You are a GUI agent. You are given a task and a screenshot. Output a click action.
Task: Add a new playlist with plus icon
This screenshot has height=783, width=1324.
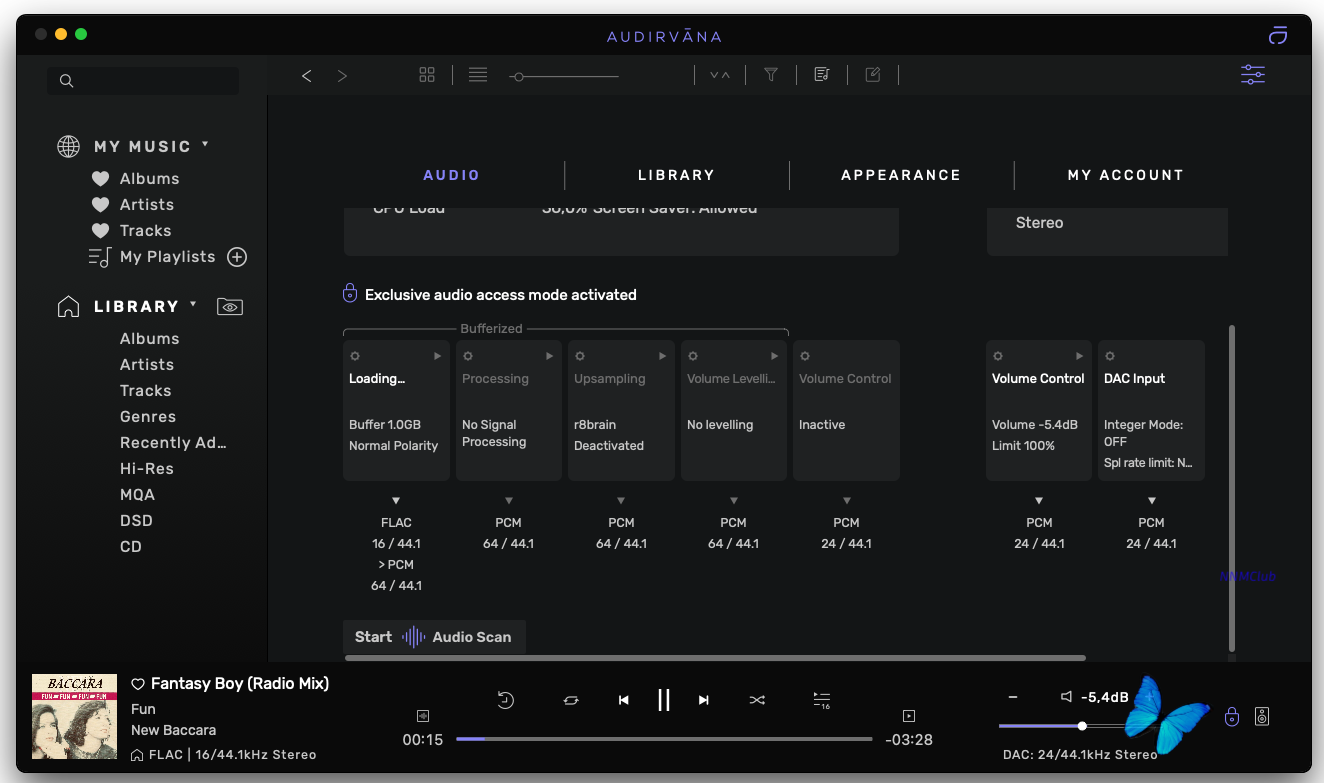tap(237, 257)
